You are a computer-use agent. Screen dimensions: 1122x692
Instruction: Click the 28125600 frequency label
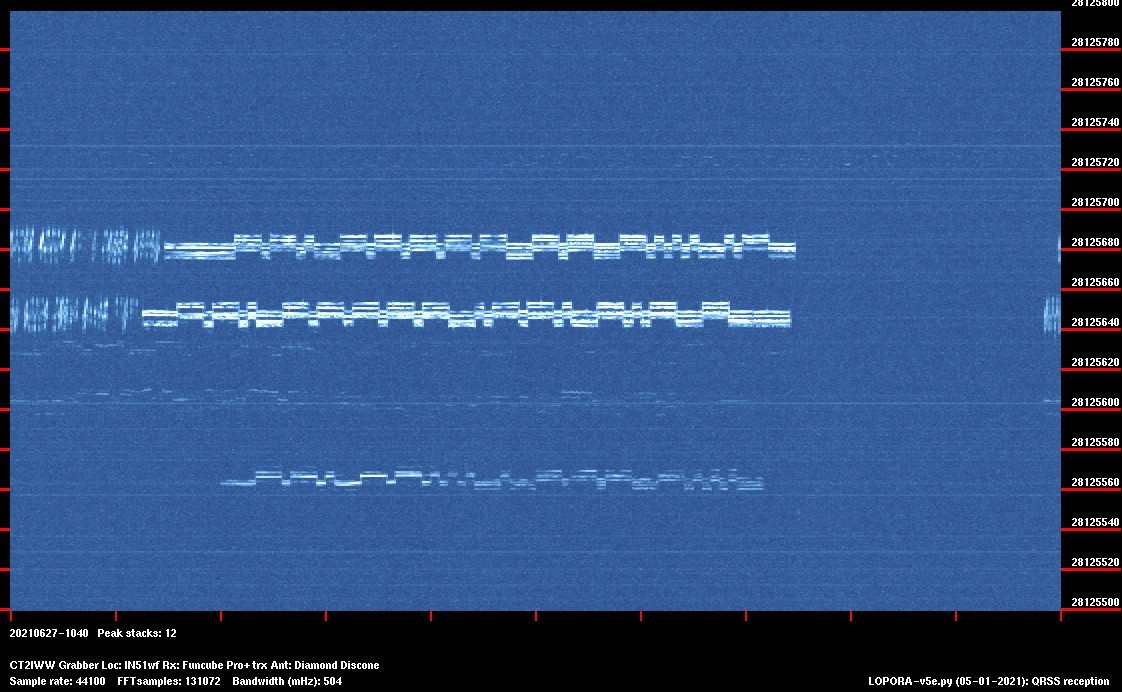pos(1095,403)
